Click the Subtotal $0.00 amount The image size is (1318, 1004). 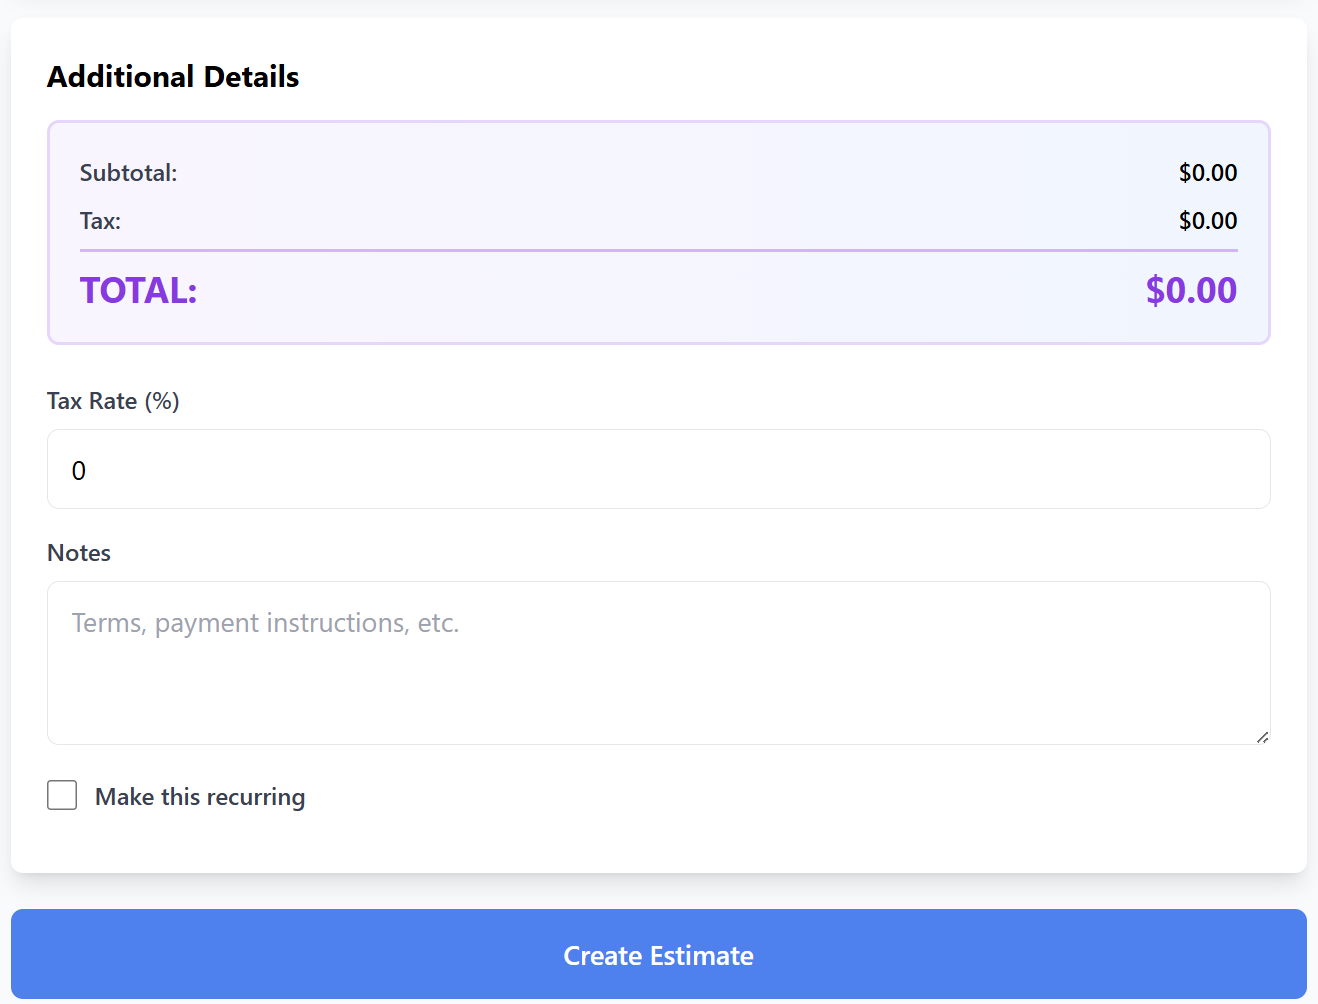[x=1207, y=173]
